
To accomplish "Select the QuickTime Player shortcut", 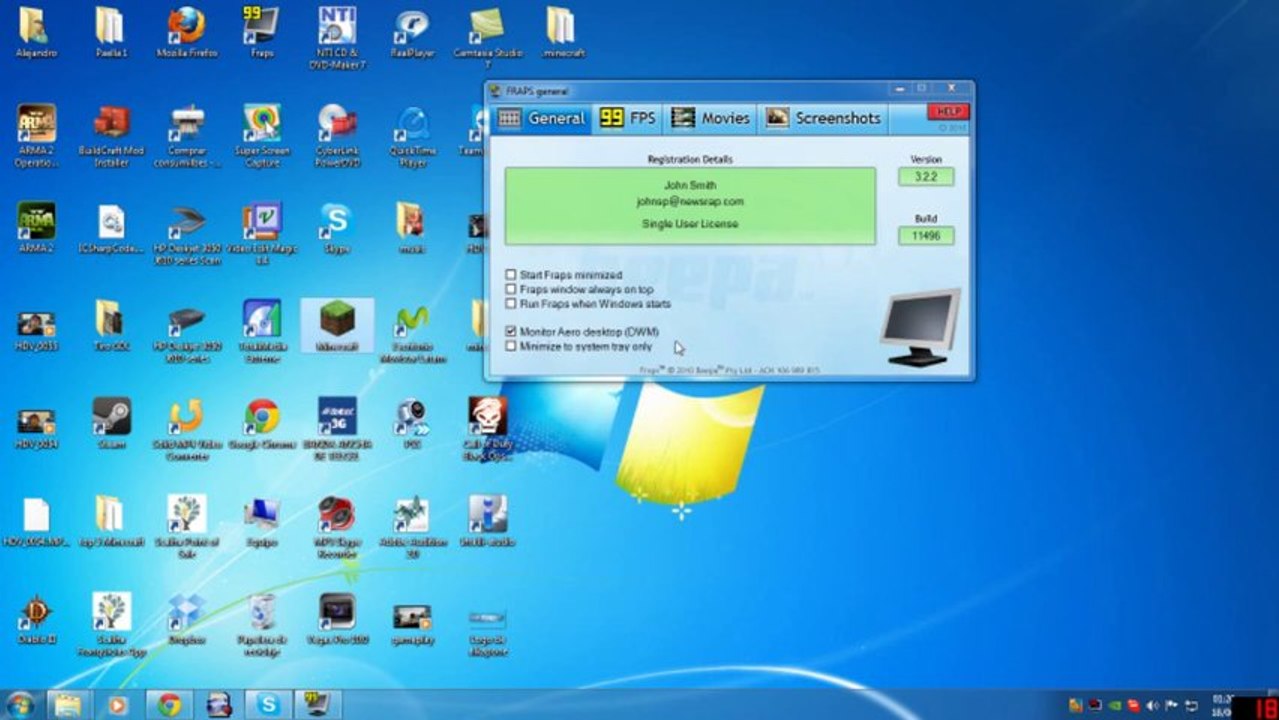I will [412, 135].
